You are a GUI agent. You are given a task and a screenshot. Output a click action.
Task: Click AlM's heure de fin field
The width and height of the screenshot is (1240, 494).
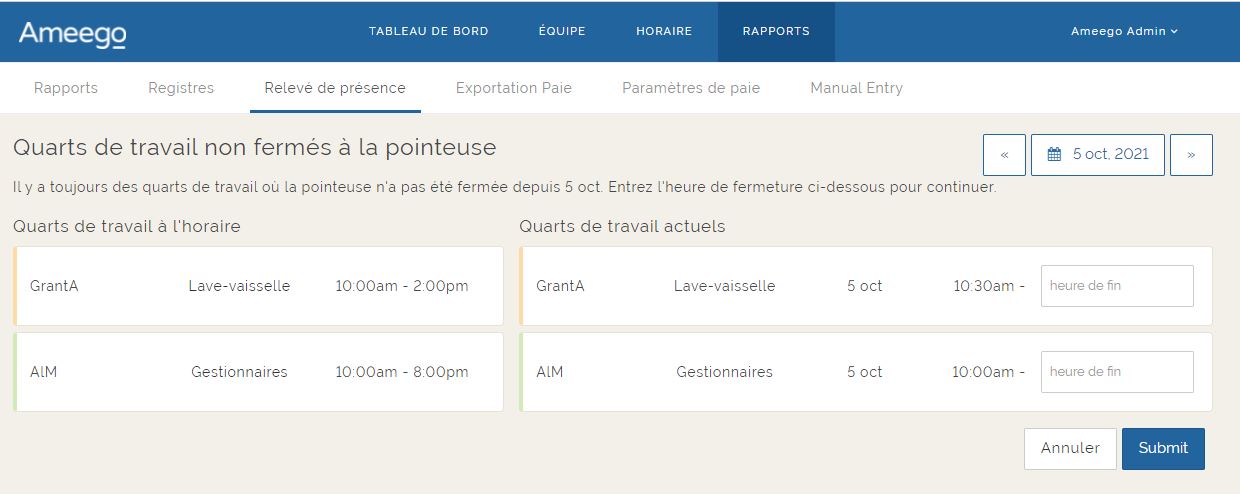click(x=1117, y=372)
